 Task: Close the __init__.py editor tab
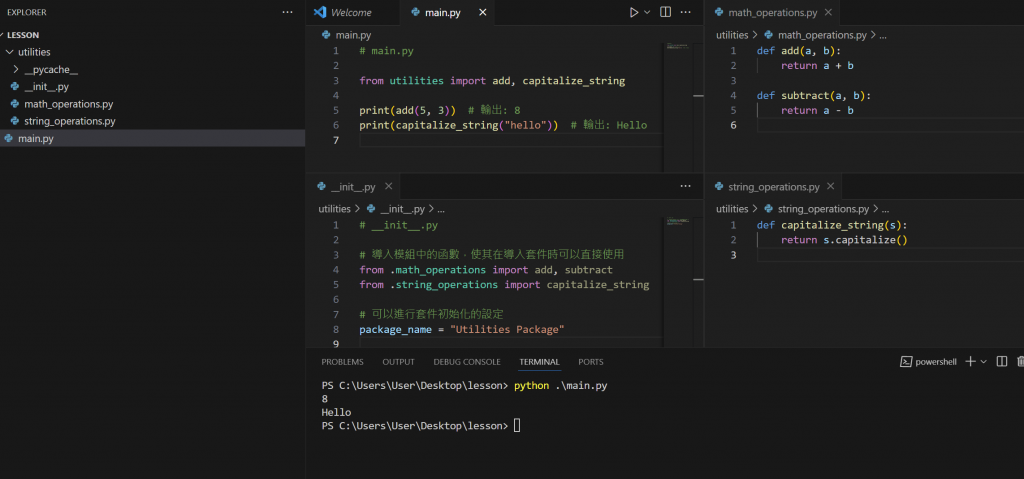pos(388,186)
